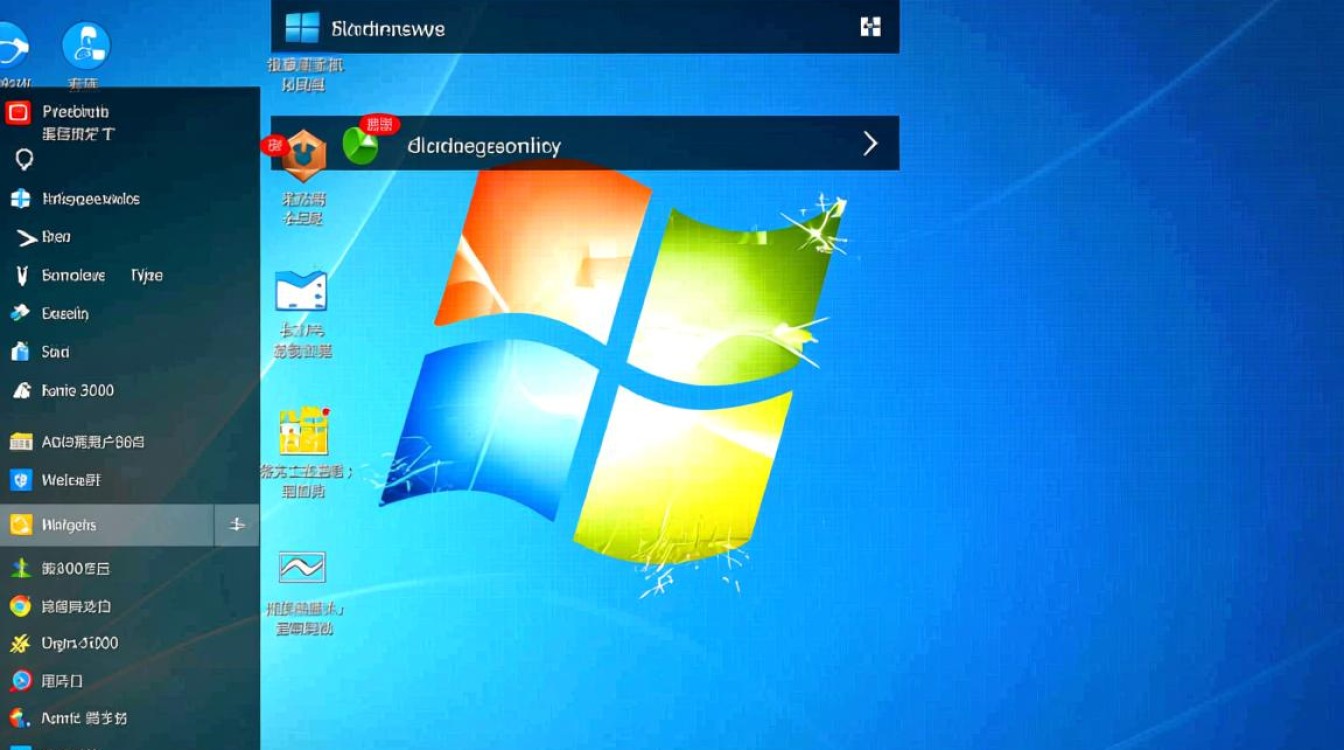Select the "Bonoleve" menu item
1344x750 pixels.
point(74,275)
